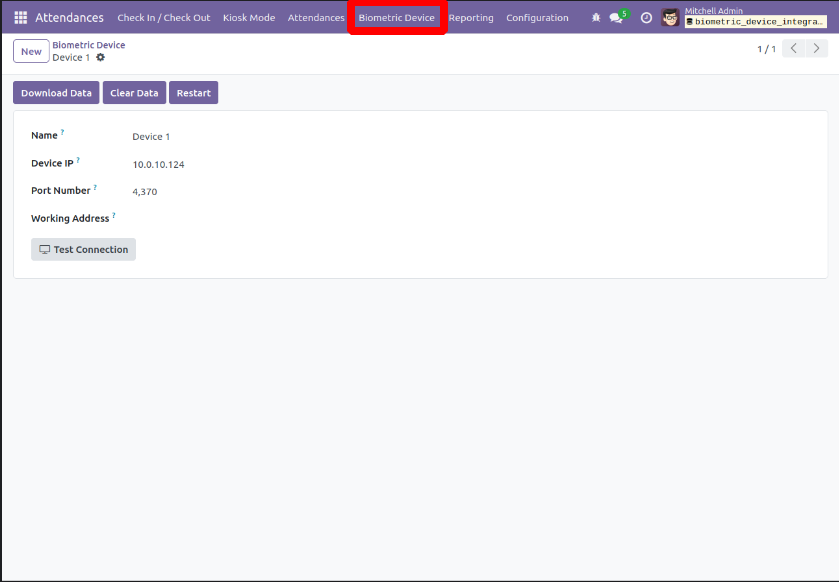The width and height of the screenshot is (839, 582).
Task: Click the Name field value Device 1
Action: [x=151, y=136]
